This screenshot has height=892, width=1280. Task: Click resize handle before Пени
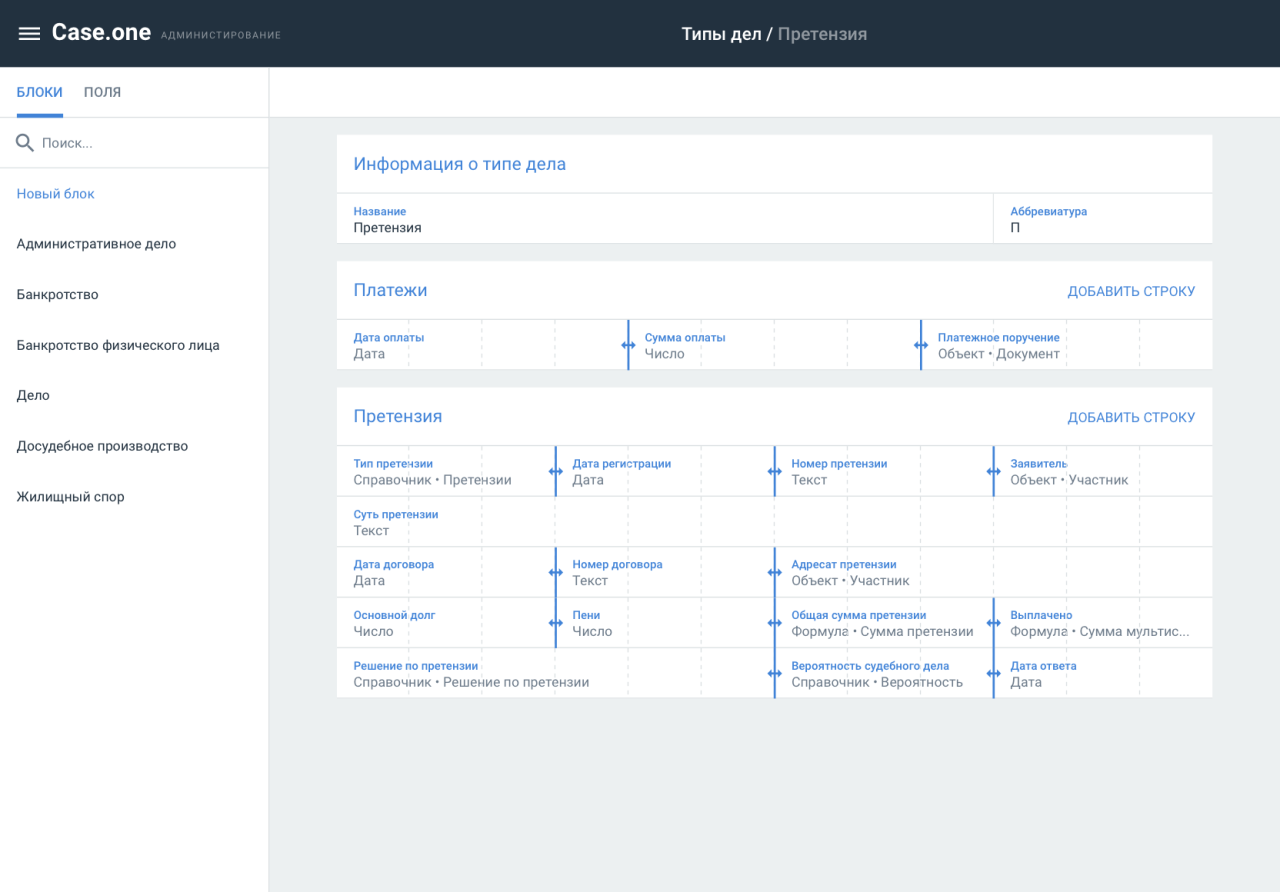[x=556, y=623]
